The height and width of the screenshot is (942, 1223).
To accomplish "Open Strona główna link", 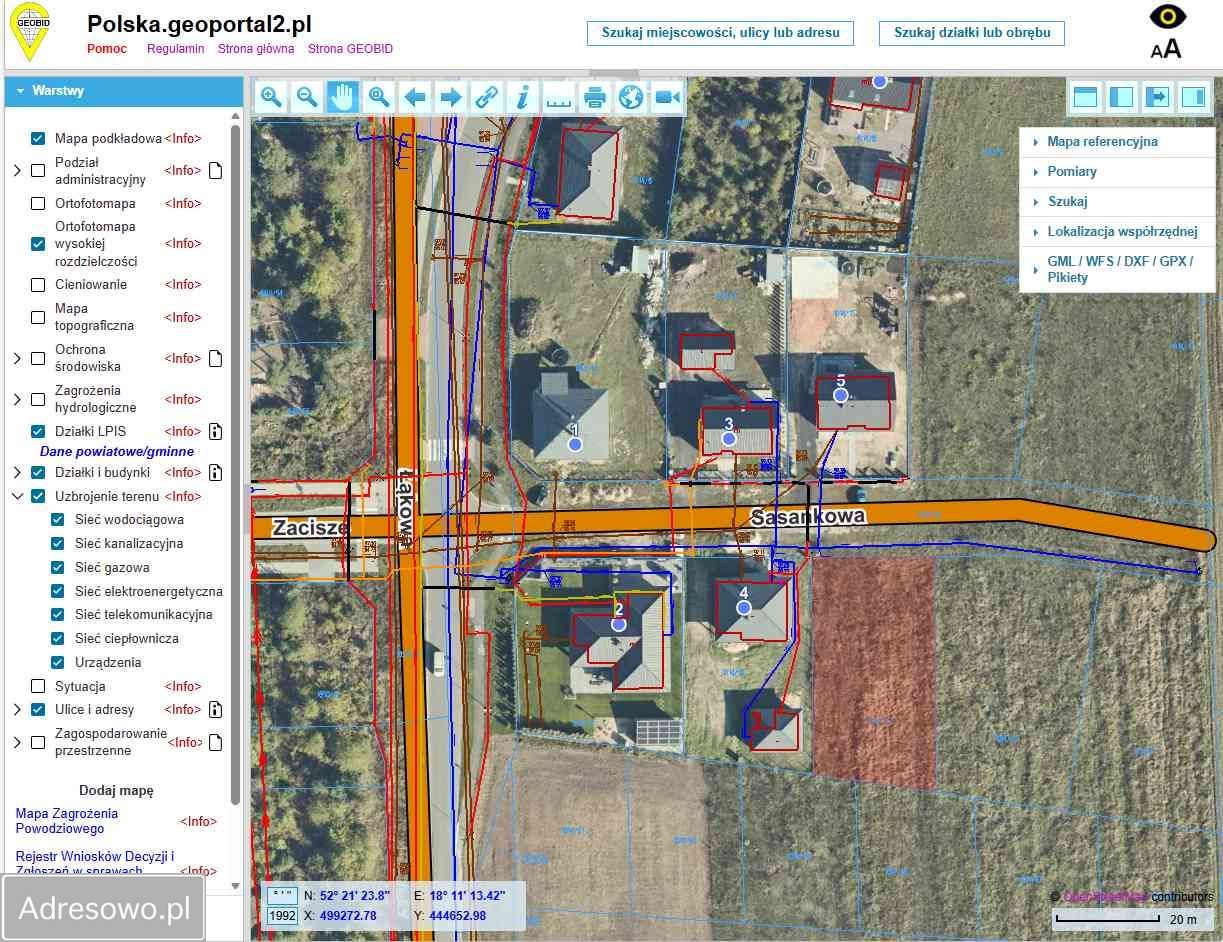I will tap(256, 48).
